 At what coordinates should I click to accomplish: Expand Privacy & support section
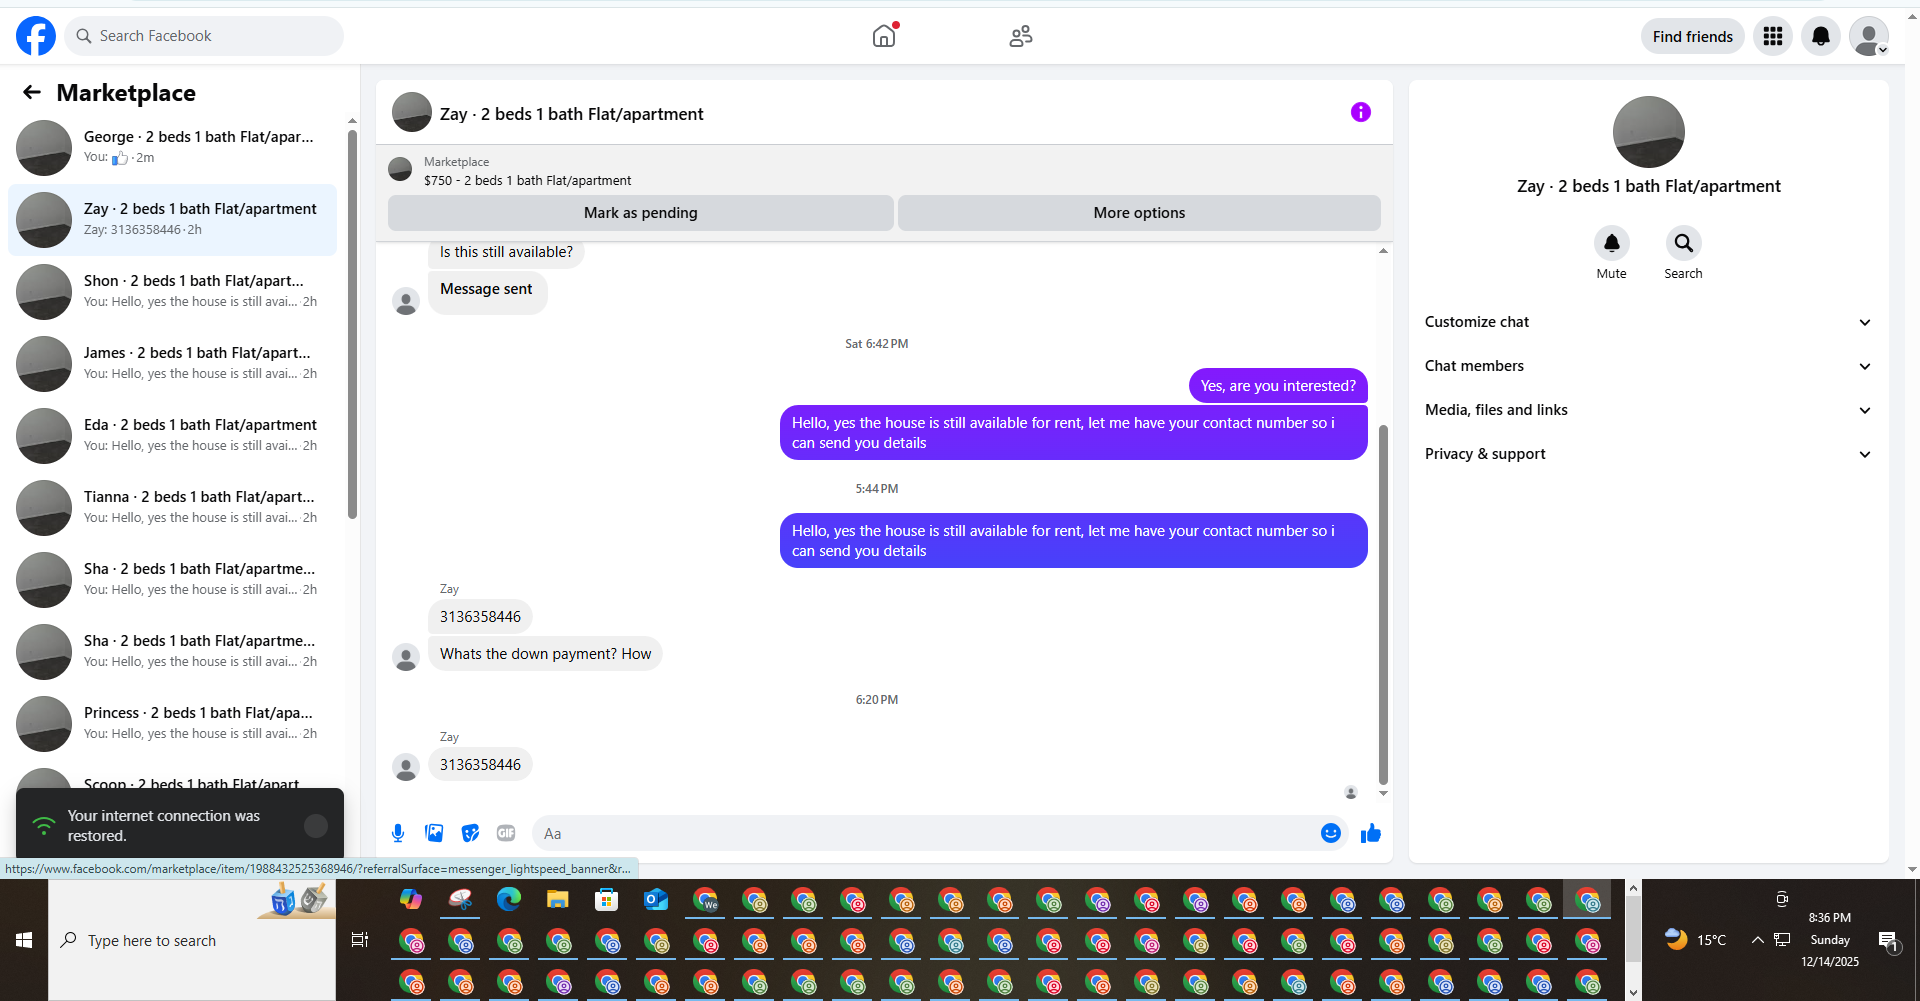(1648, 454)
